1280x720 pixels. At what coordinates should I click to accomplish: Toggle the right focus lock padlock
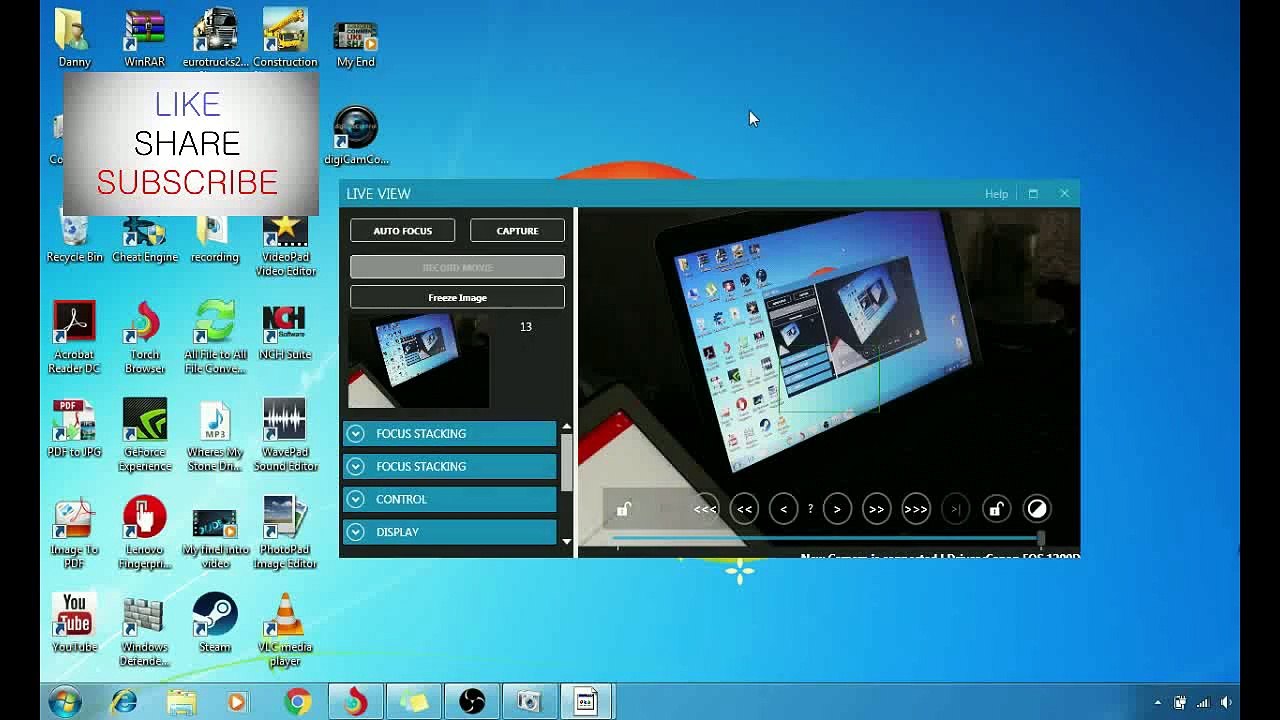(x=996, y=509)
